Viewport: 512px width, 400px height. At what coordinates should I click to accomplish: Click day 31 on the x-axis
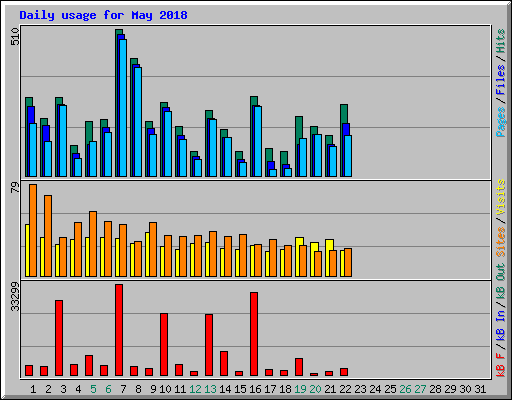(x=480, y=389)
